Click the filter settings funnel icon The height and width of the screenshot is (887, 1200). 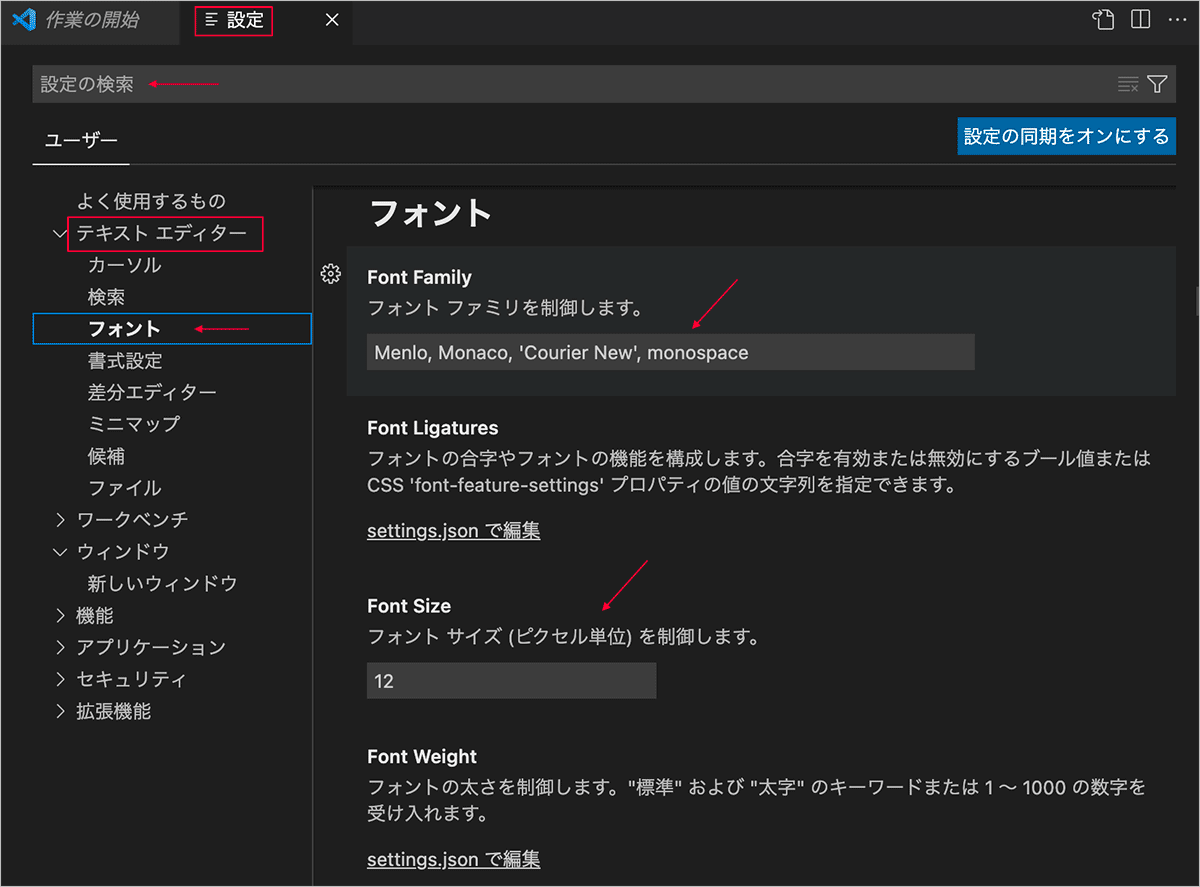(x=1157, y=84)
